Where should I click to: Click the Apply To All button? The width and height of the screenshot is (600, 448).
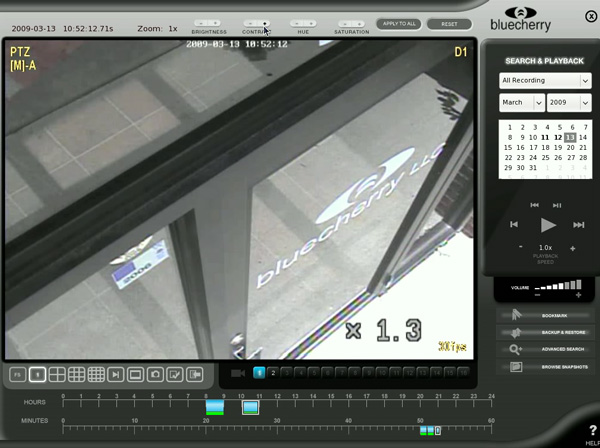click(x=399, y=24)
